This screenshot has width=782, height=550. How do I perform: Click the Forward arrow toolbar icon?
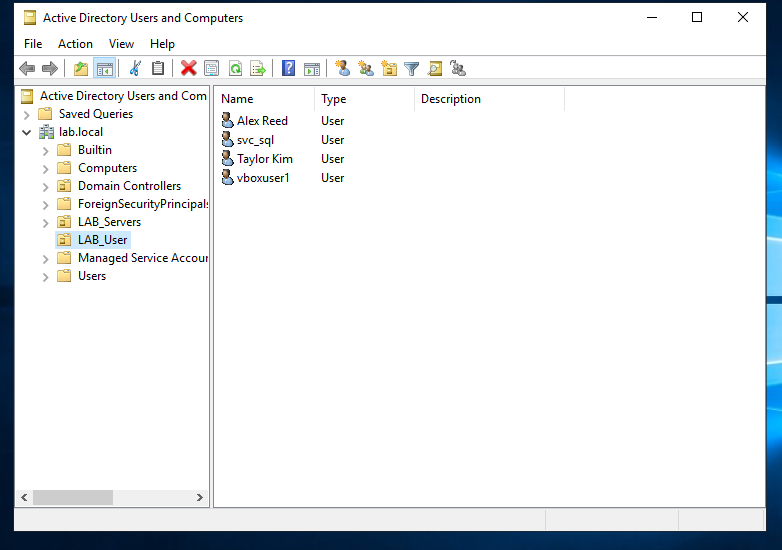click(x=50, y=68)
